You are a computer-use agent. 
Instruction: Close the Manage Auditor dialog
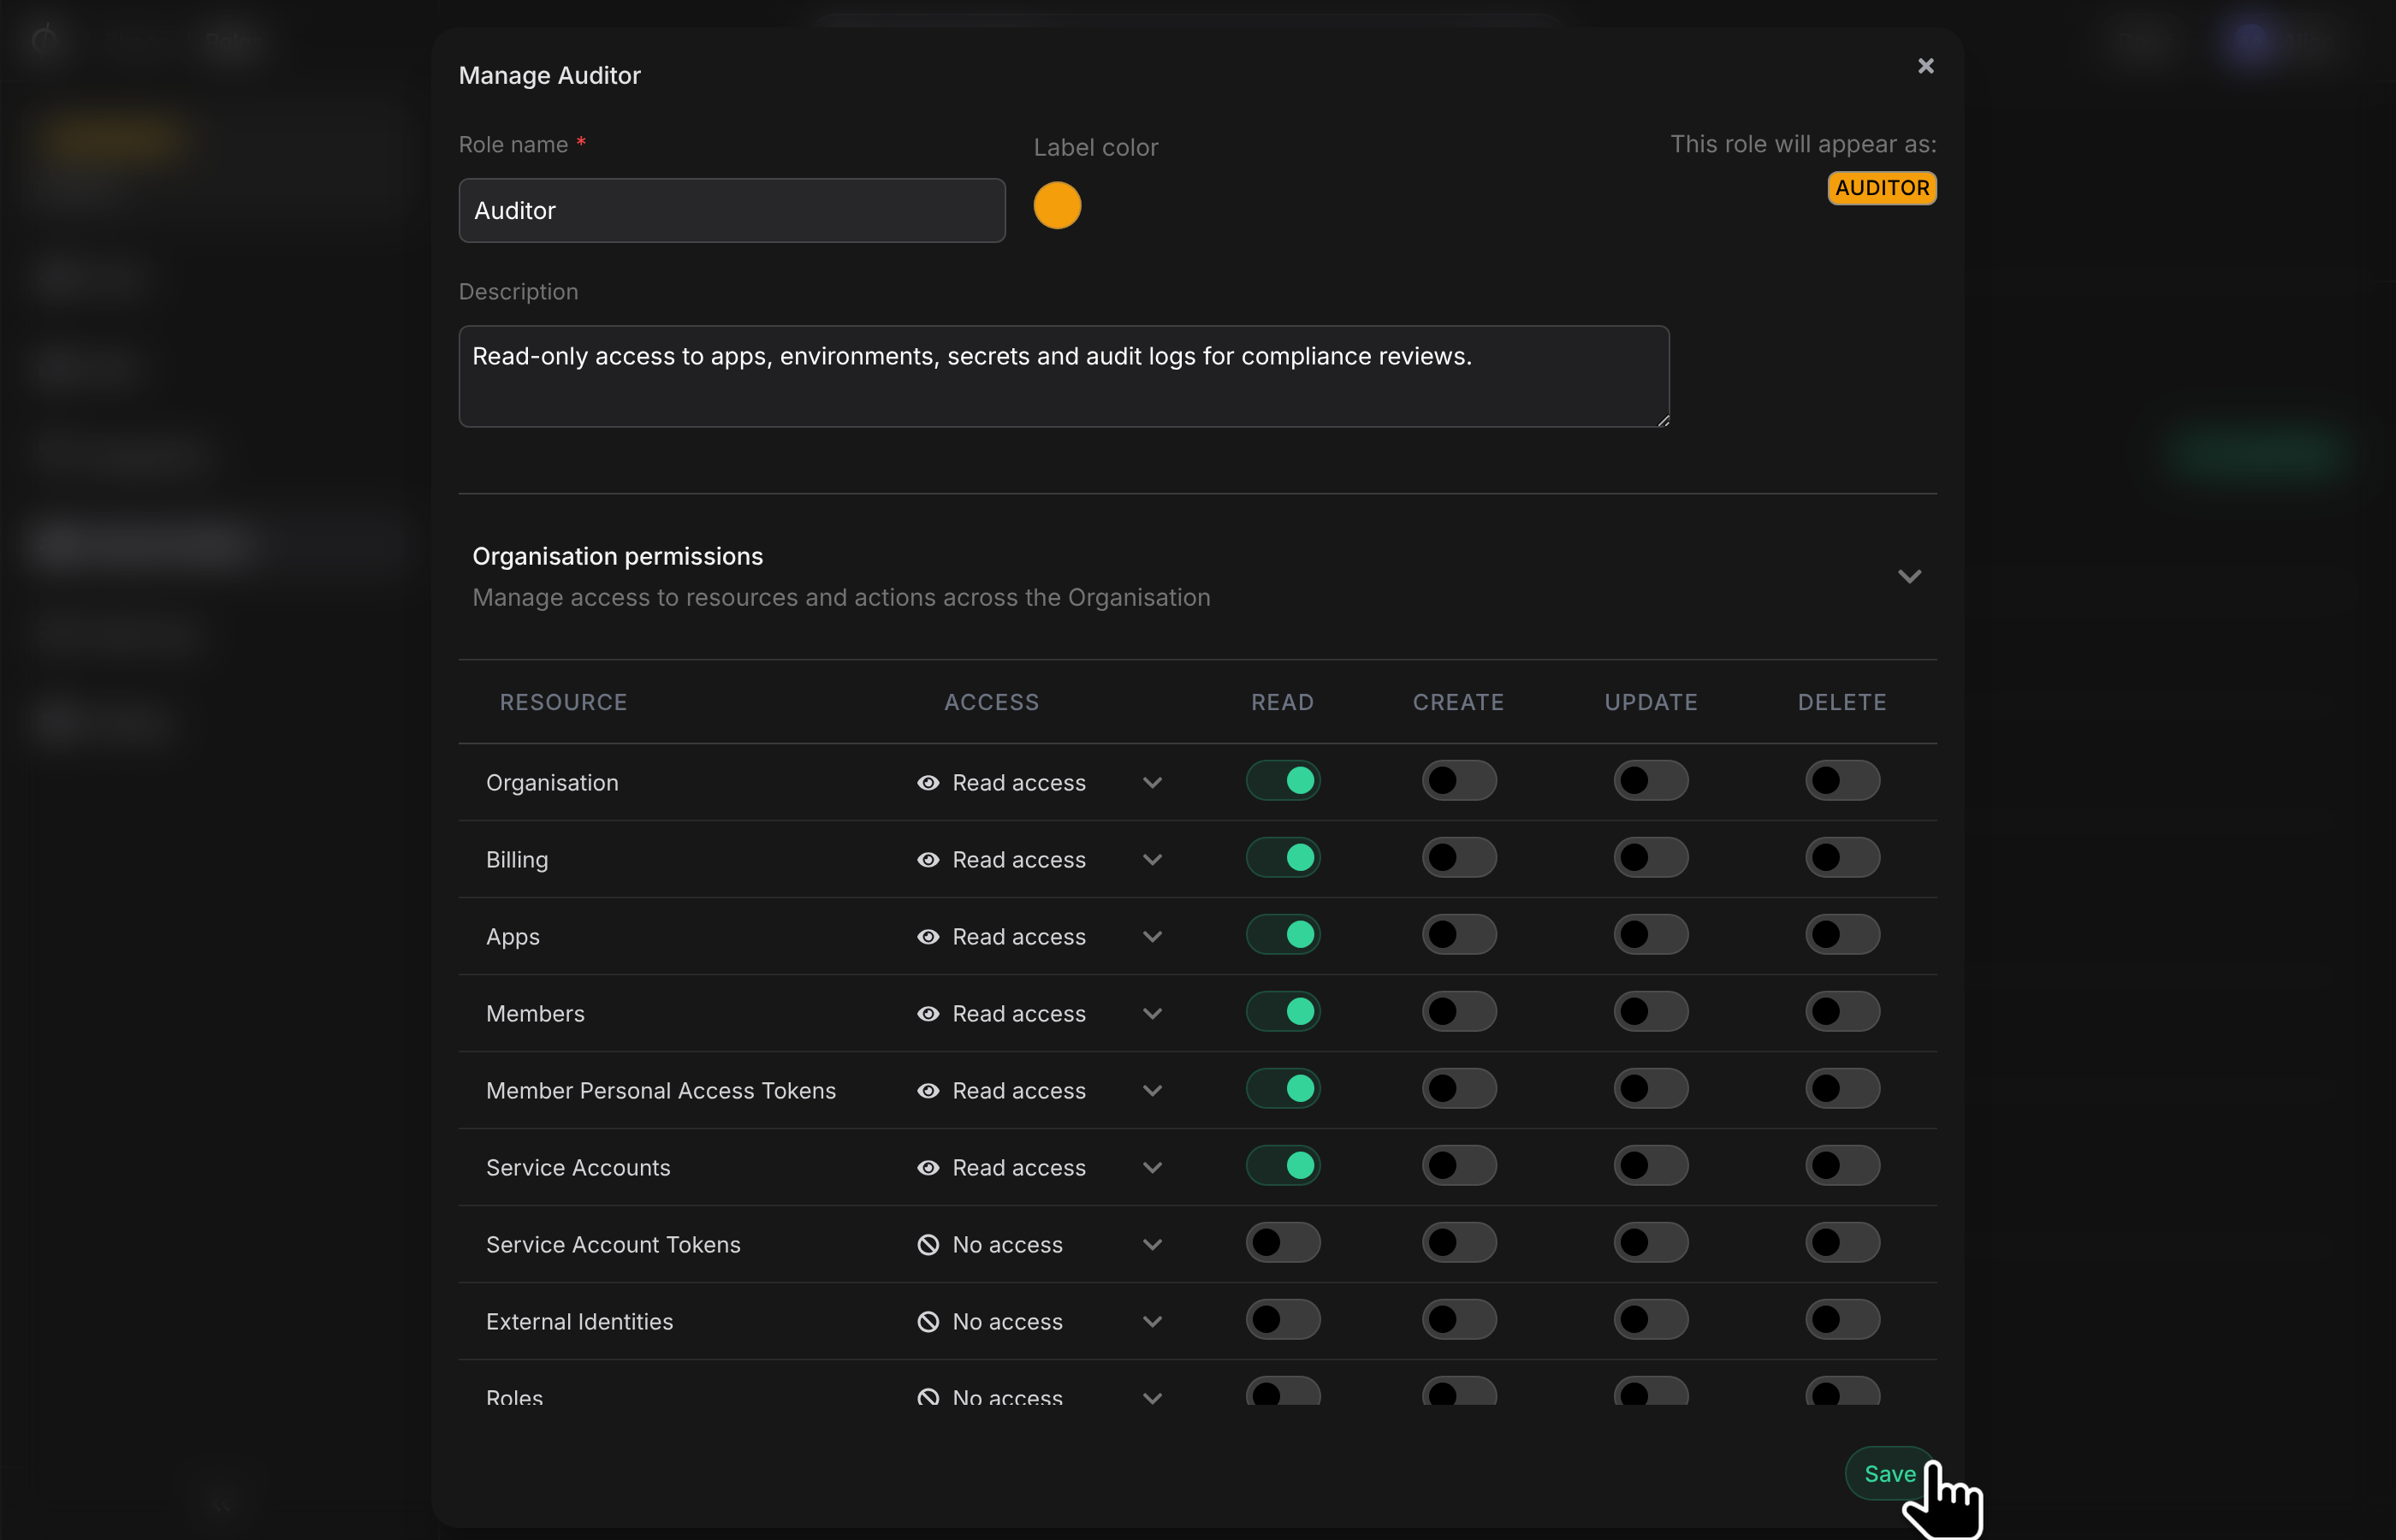pyautogui.click(x=1925, y=66)
